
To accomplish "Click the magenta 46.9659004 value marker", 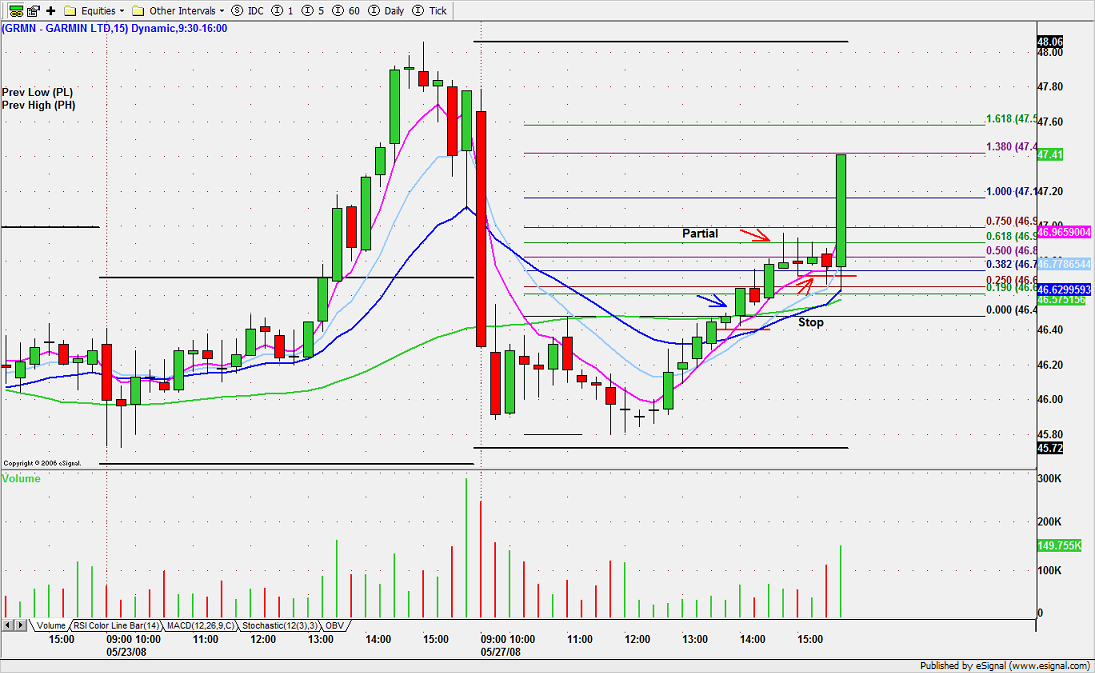I will pyautogui.click(x=1064, y=232).
